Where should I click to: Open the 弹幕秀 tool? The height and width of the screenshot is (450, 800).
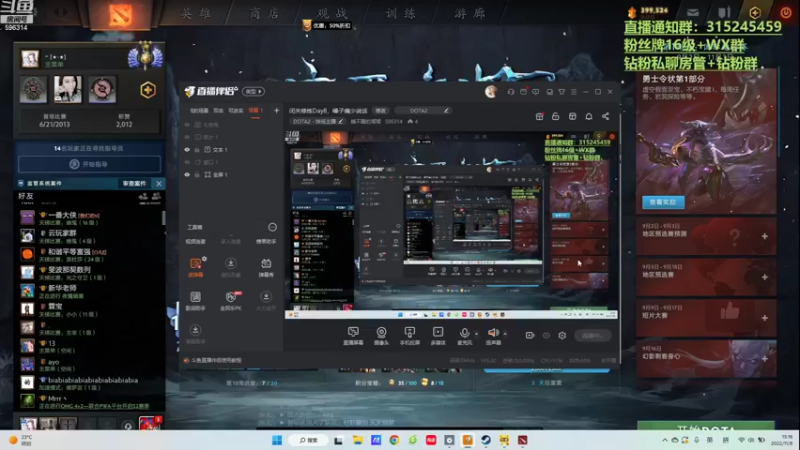(266, 267)
